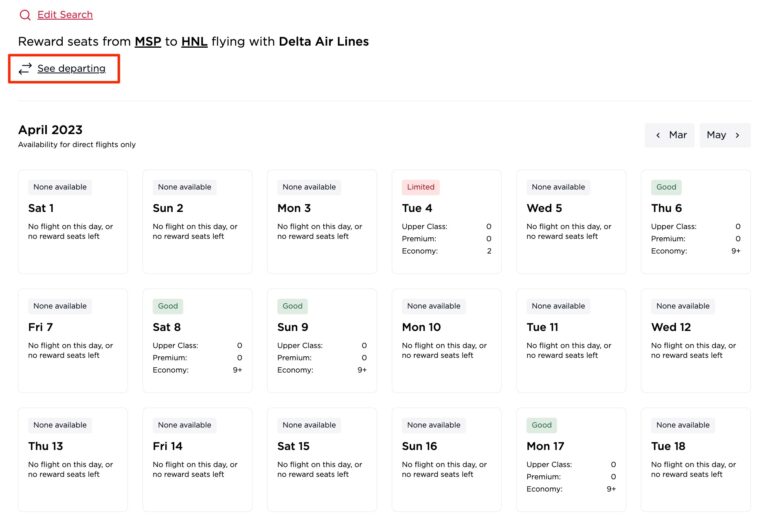The image size is (768, 516).
Task: Click the Fri 7 date card
Action: (x=72, y=341)
